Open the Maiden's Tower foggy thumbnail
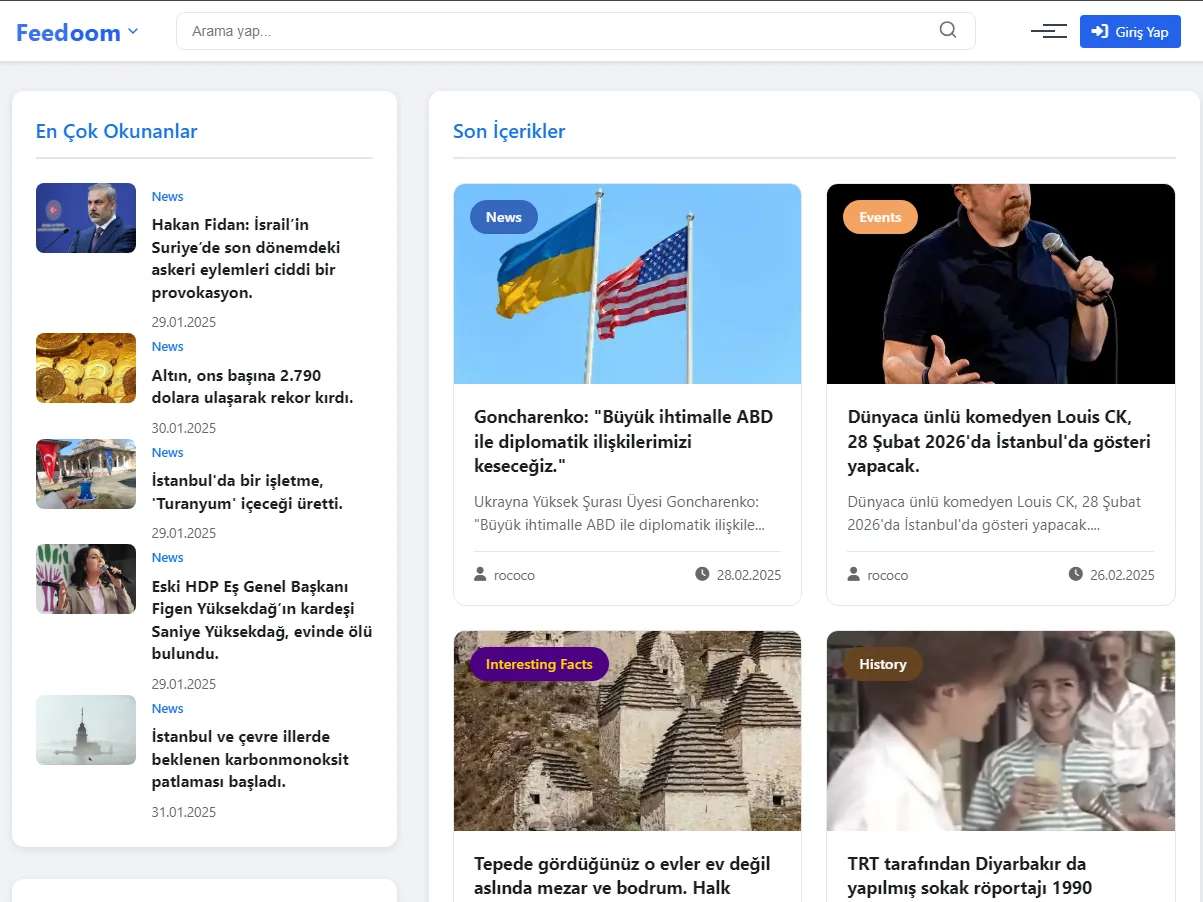Viewport: 1203px width, 902px height. click(x=86, y=730)
